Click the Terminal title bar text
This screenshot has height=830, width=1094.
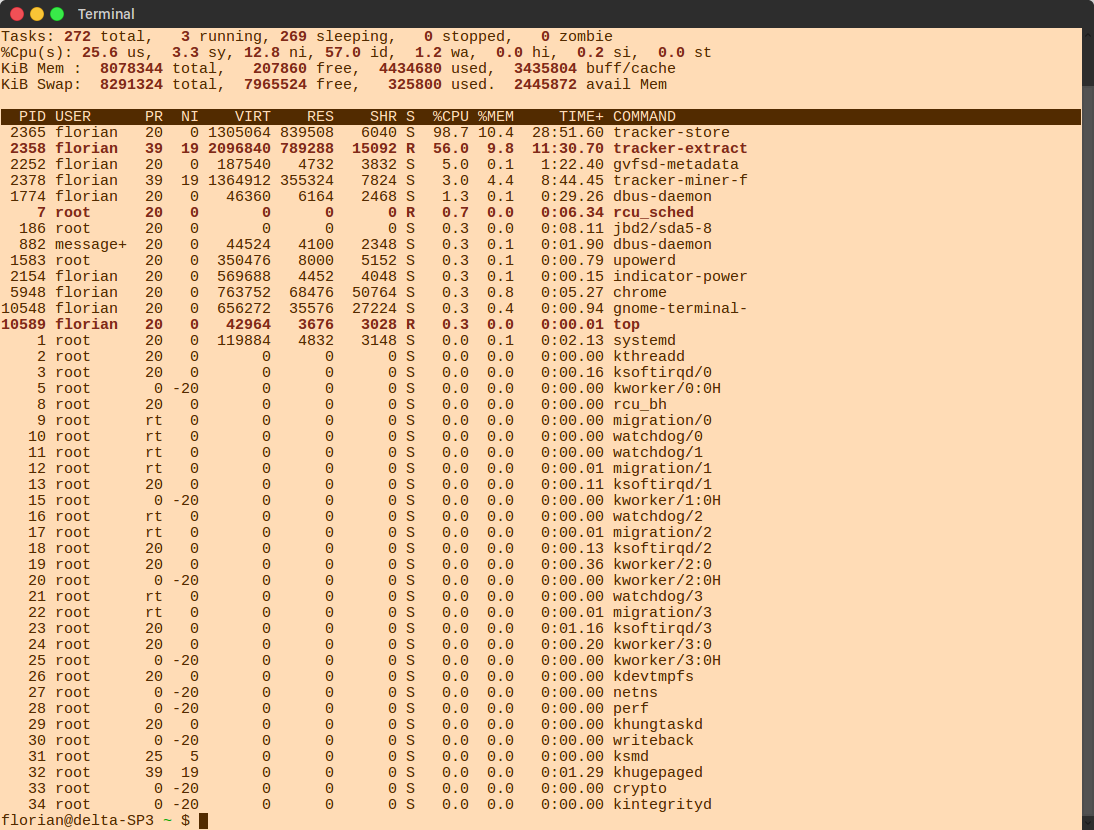pyautogui.click(x=106, y=14)
